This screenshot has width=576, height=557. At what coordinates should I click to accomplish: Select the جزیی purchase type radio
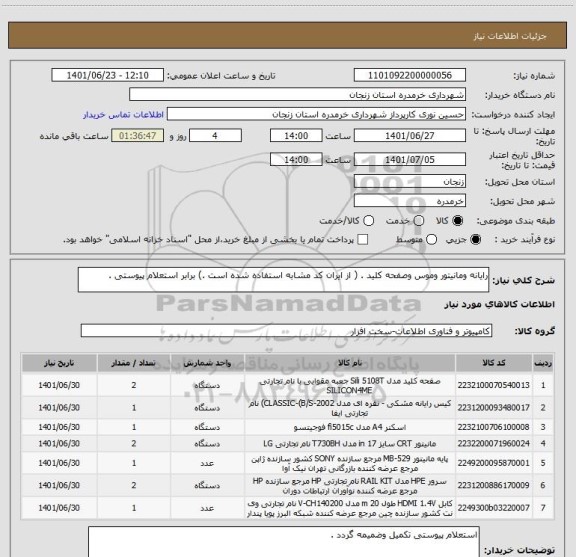point(476,240)
